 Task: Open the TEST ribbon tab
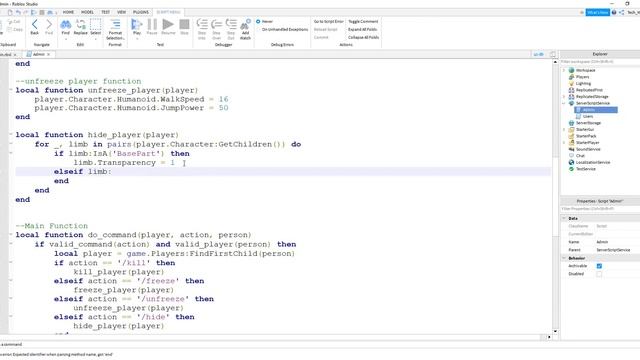105,12
